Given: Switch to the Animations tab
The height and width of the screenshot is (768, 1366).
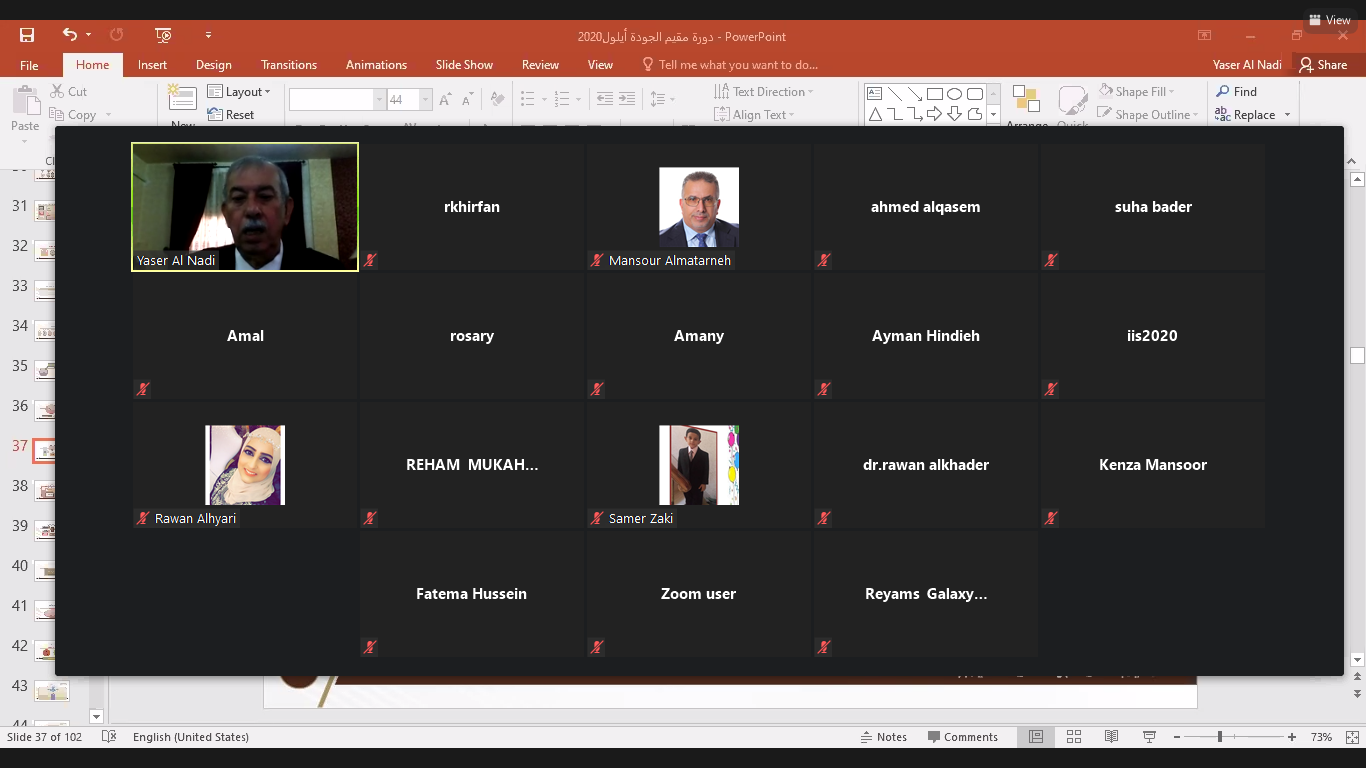Looking at the screenshot, I should click(x=376, y=64).
